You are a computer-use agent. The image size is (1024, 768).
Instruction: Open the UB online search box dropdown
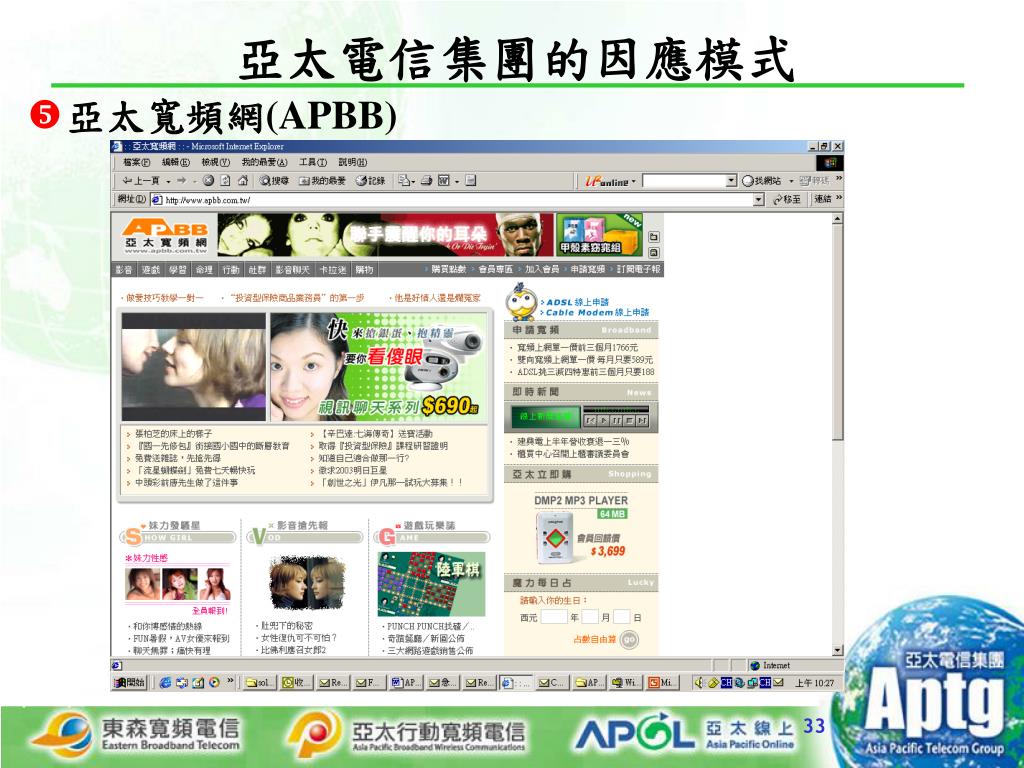731,181
